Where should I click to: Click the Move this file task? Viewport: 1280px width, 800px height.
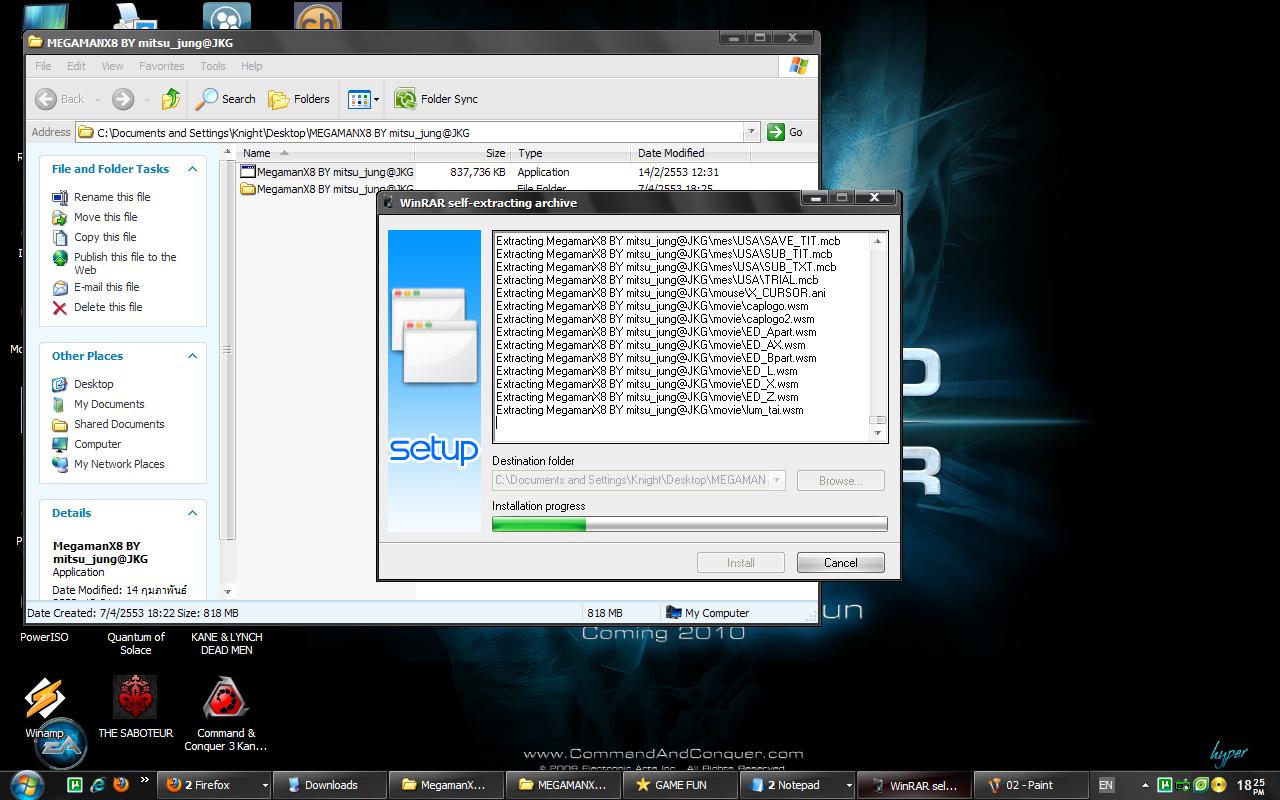pyautogui.click(x=105, y=217)
